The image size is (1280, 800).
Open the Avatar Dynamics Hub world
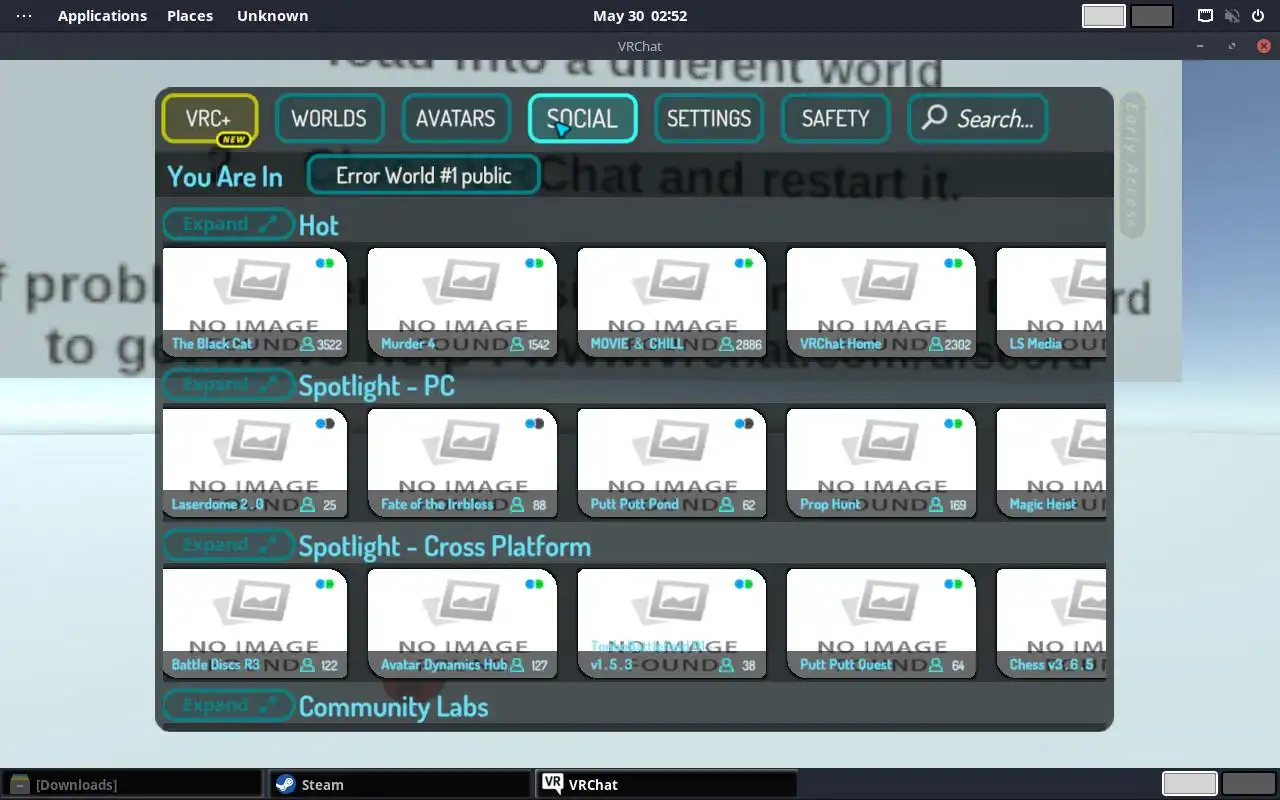coord(462,623)
